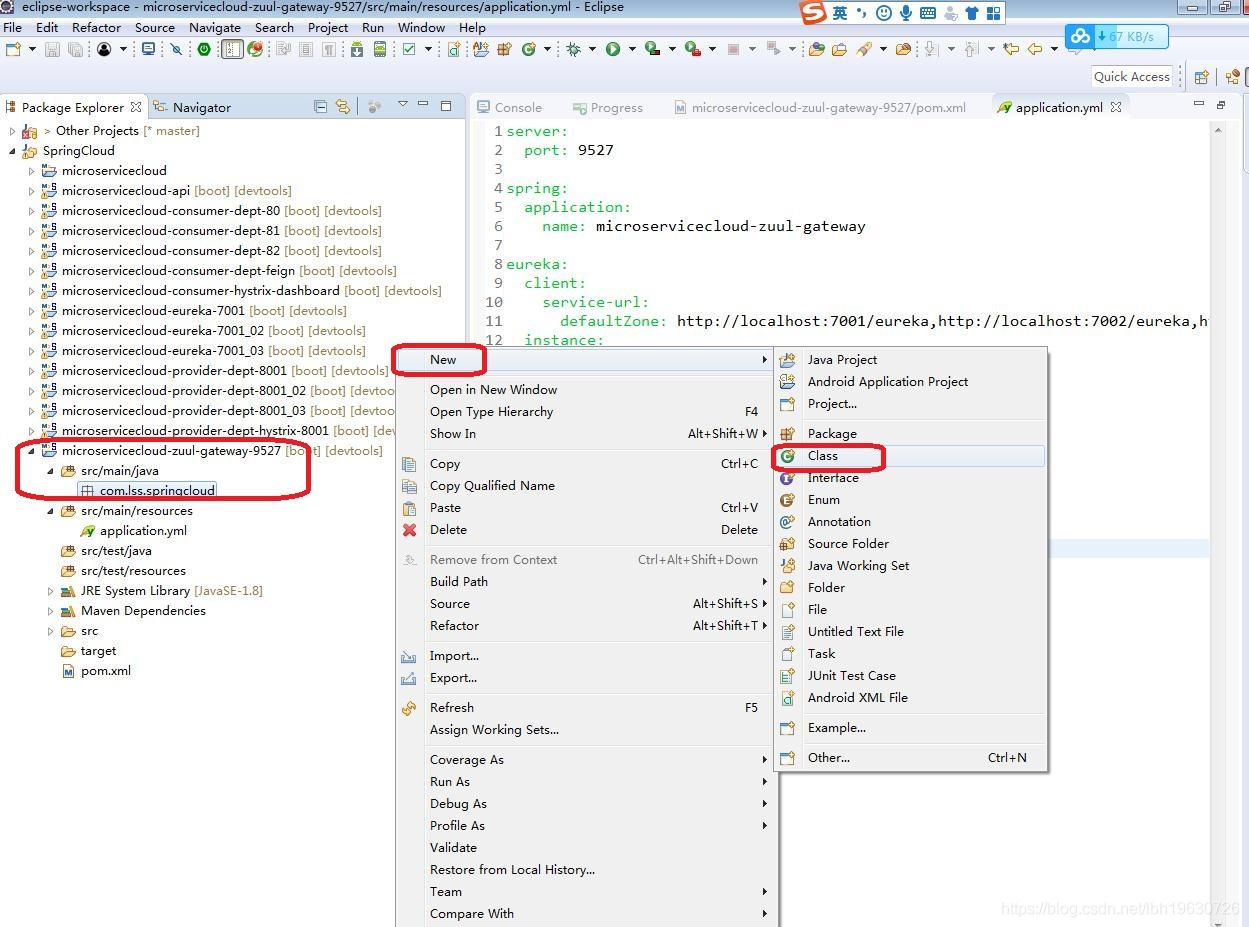
Task: Click the Open Perspective icon
Action: (1202, 77)
